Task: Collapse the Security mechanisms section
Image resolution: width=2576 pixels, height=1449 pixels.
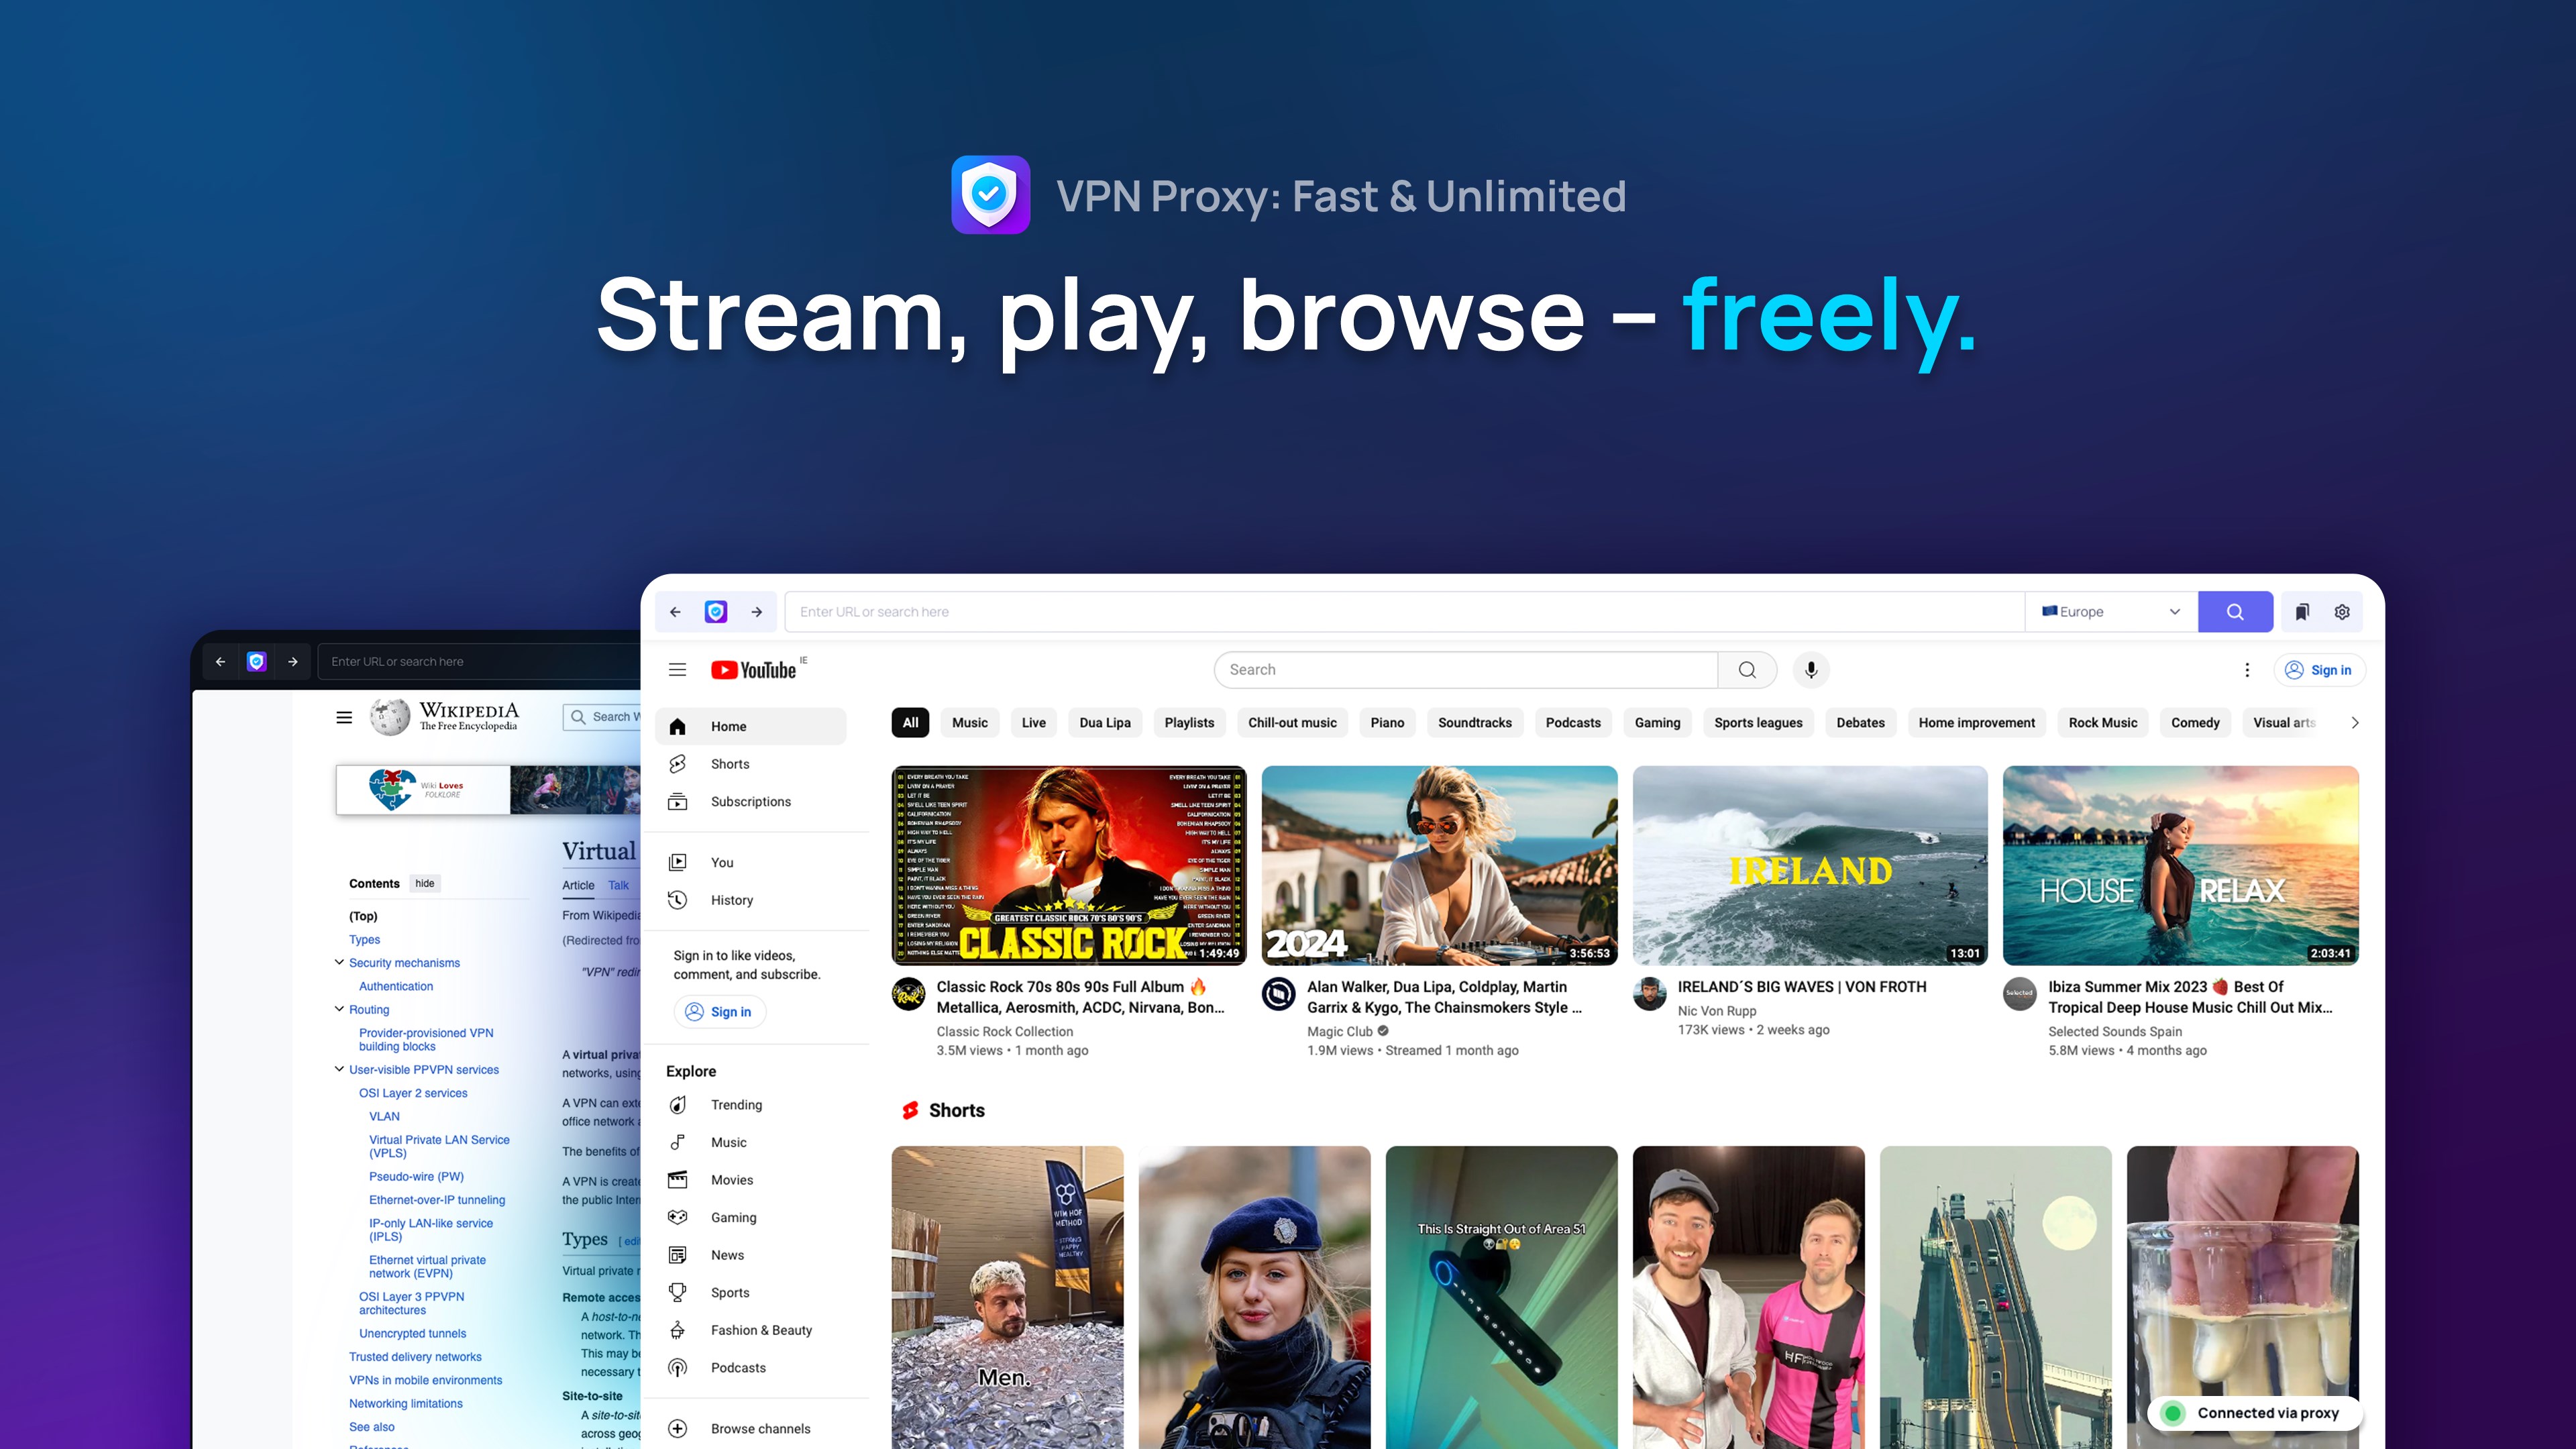Action: (339, 962)
